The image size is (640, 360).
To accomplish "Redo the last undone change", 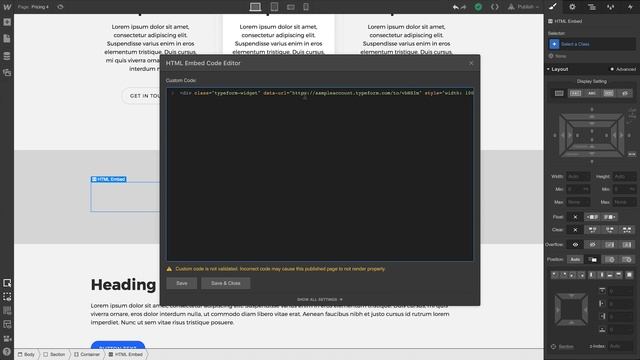I will (x=464, y=7).
